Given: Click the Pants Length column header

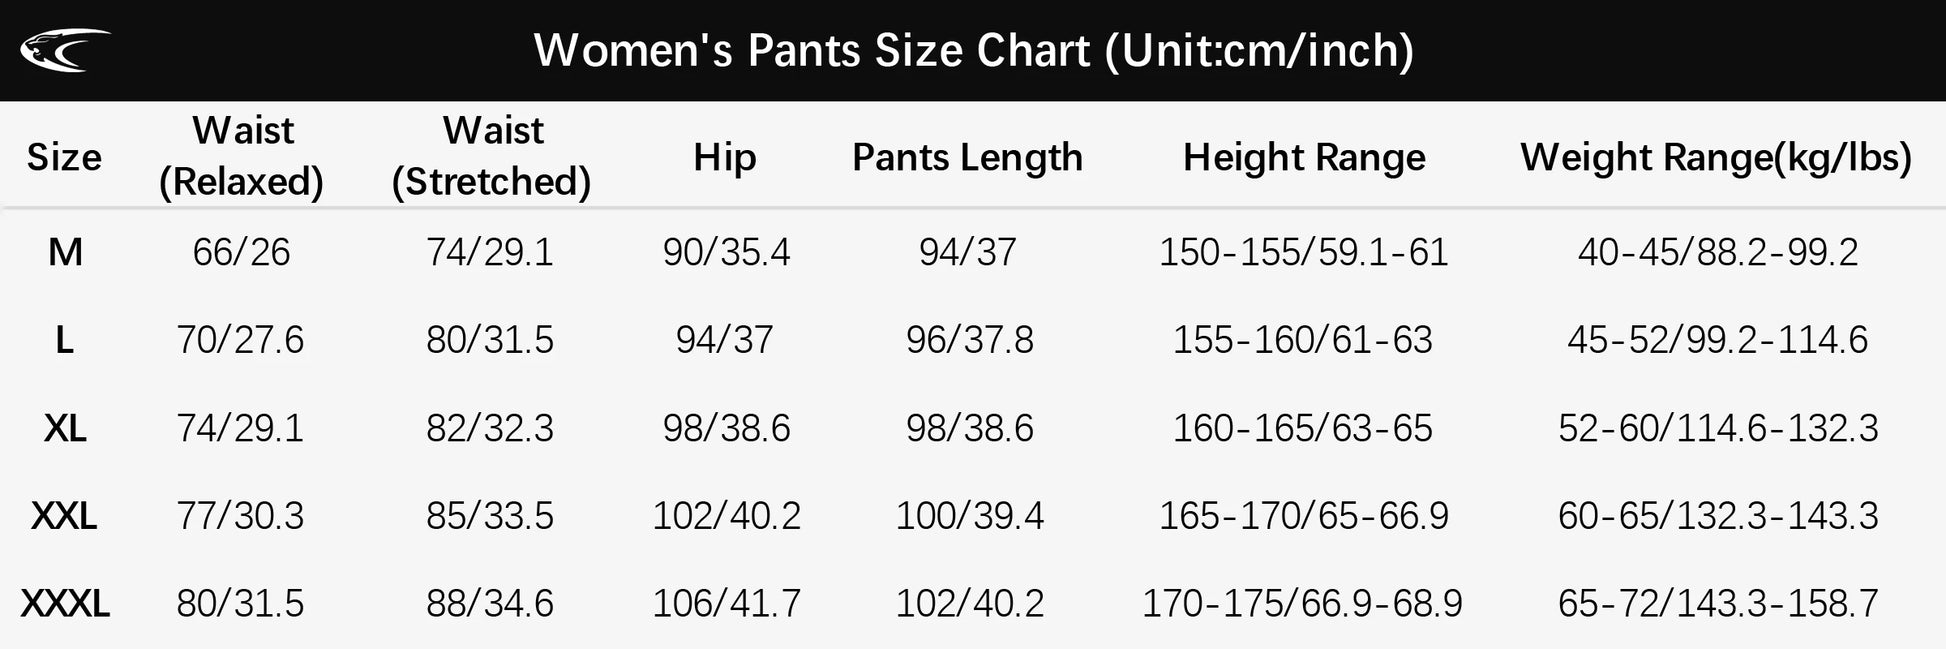Looking at the screenshot, I should (x=967, y=157).
